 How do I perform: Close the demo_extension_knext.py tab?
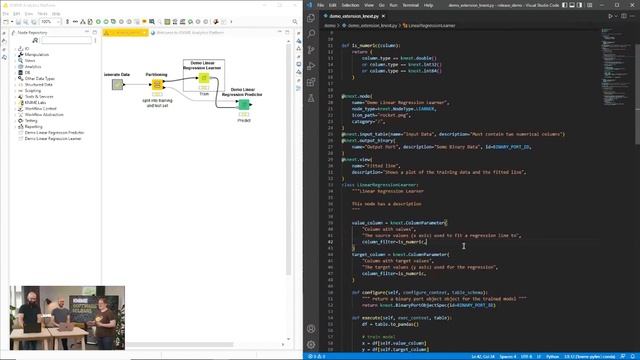tap(383, 16)
